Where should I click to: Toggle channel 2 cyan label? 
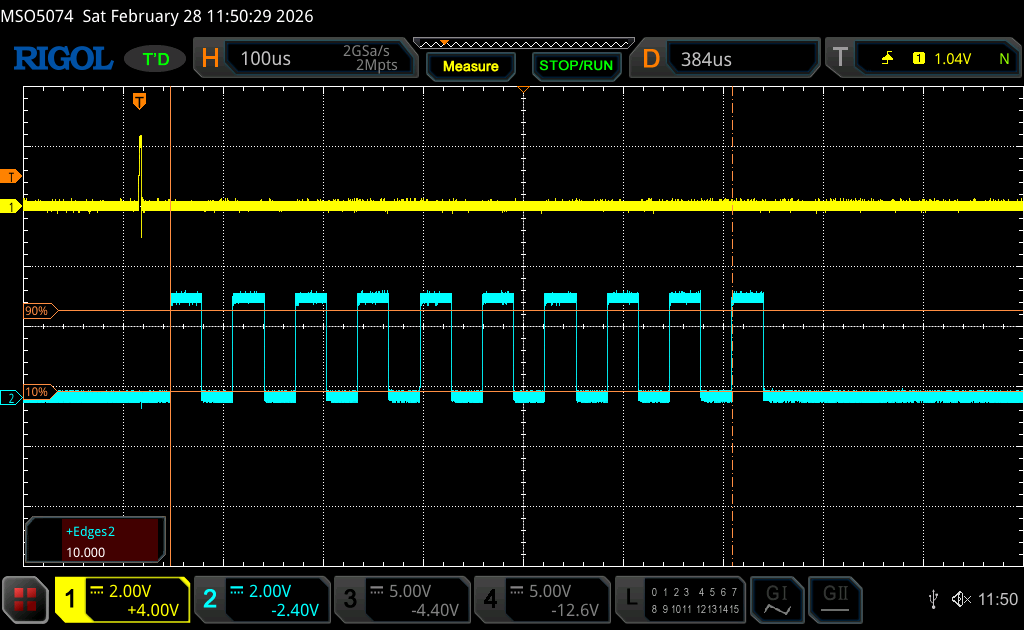tap(262, 599)
